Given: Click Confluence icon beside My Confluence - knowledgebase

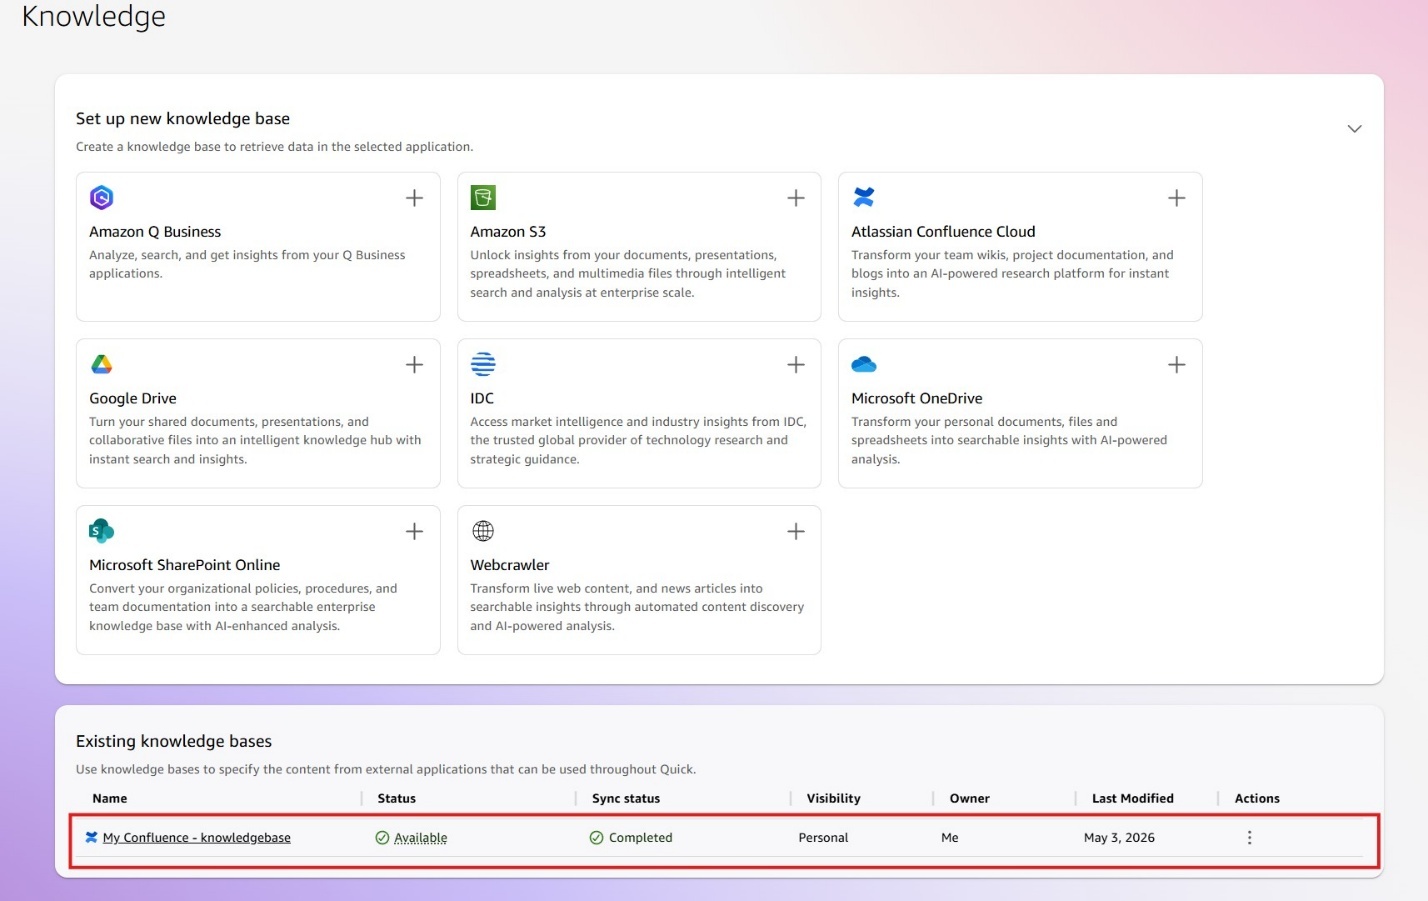Looking at the screenshot, I should [91, 837].
